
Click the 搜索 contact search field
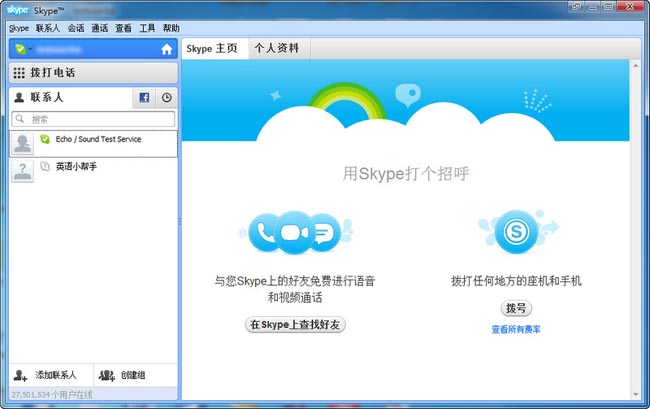click(x=93, y=118)
